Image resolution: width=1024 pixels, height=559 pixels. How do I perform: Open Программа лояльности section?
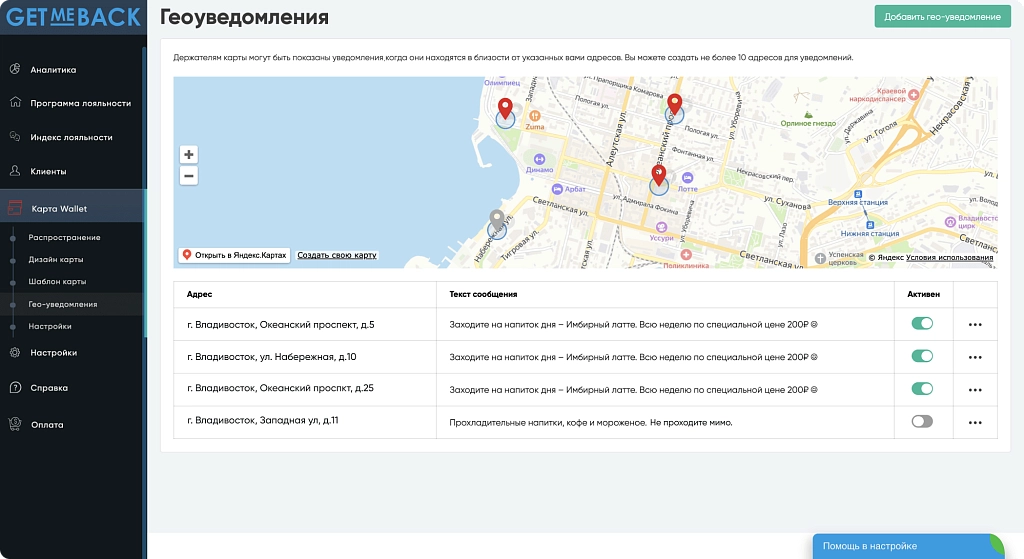point(80,103)
